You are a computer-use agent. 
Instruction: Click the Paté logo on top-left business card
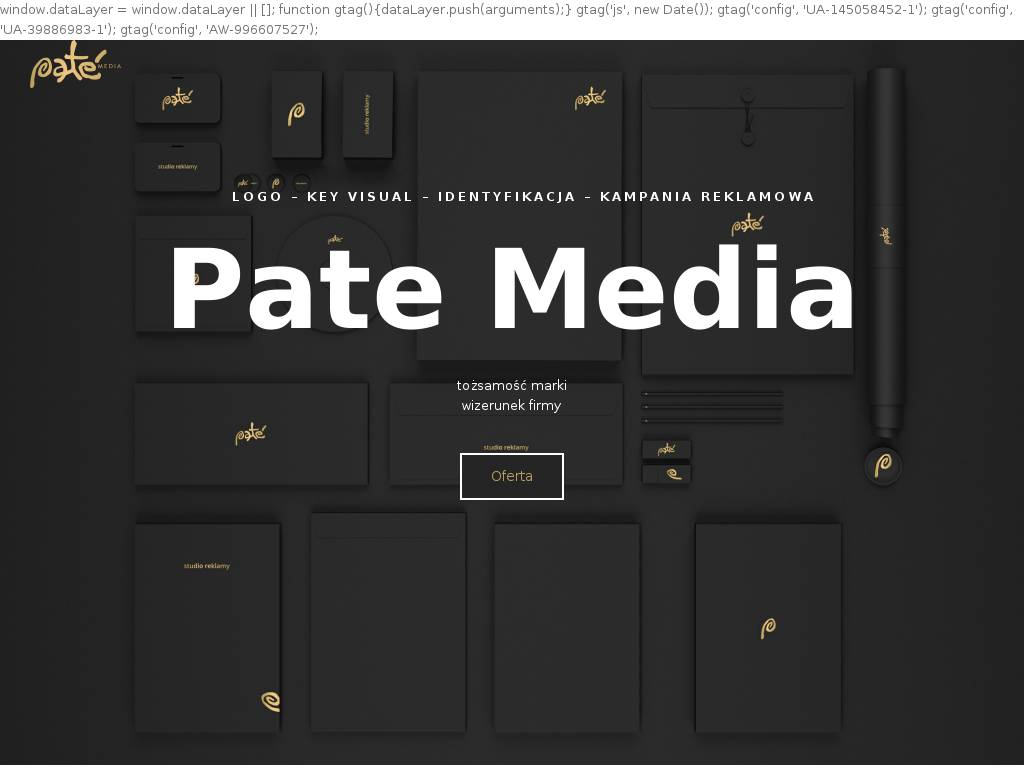pyautogui.click(x=177, y=99)
